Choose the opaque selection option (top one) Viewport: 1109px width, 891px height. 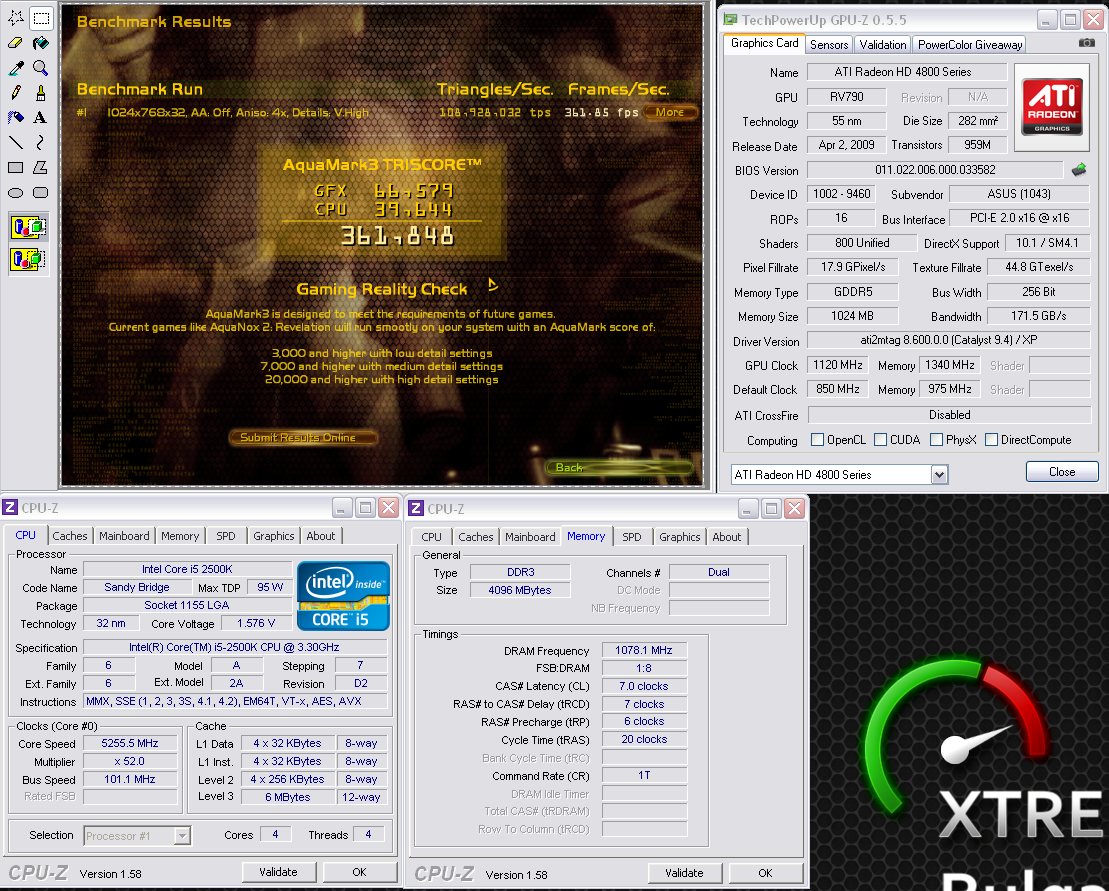point(29,228)
